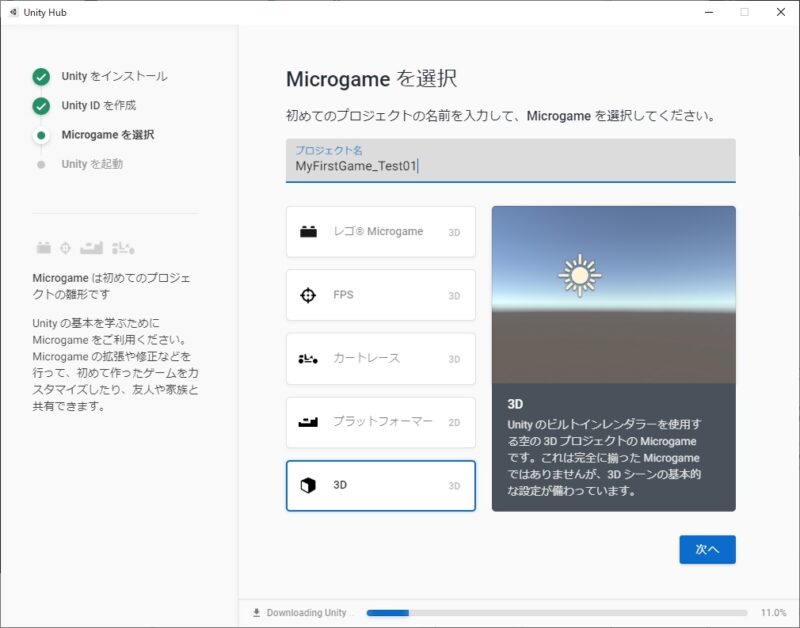
Task: Click the Unity ID を作成 step label
Action: point(98,106)
